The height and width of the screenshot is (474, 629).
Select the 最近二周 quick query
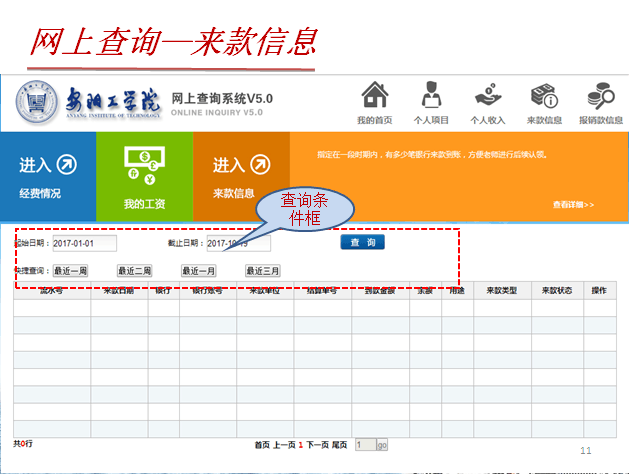click(x=134, y=271)
